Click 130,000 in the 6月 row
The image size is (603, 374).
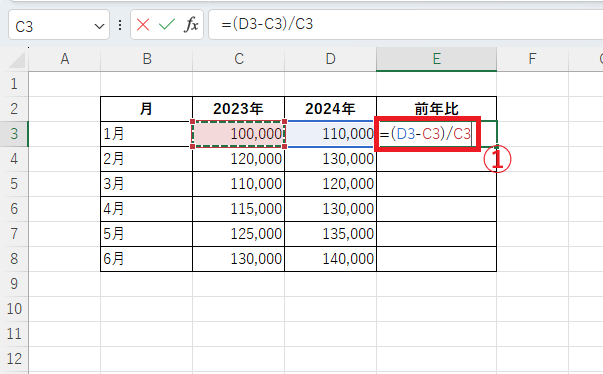coord(238,259)
